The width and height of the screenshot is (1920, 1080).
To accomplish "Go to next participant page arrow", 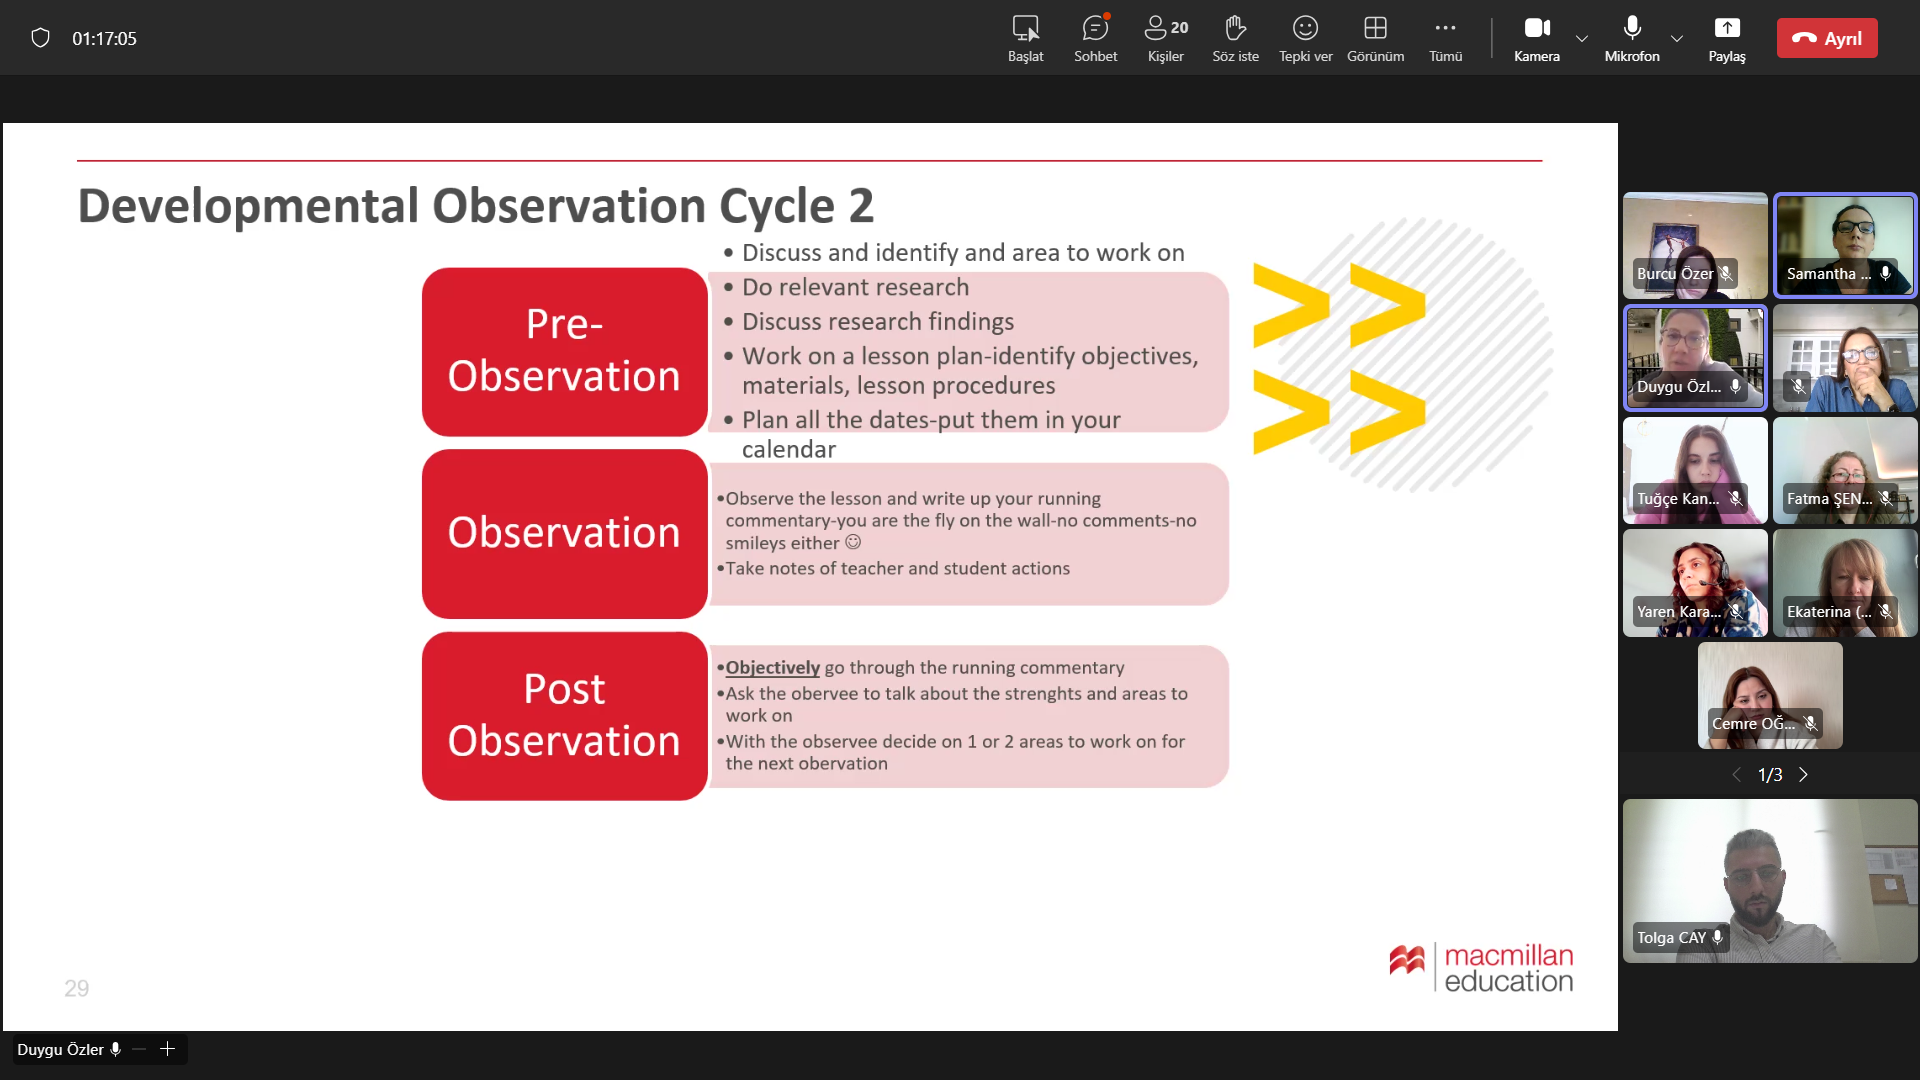I will [x=1803, y=775].
